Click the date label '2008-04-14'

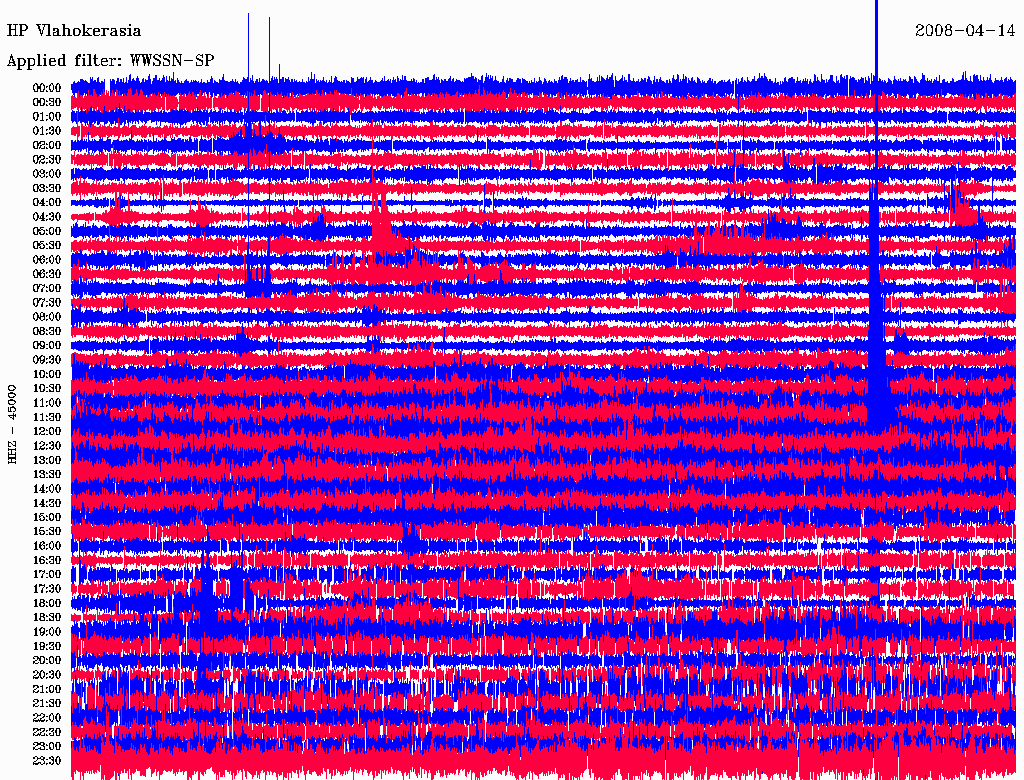[x=965, y=31]
